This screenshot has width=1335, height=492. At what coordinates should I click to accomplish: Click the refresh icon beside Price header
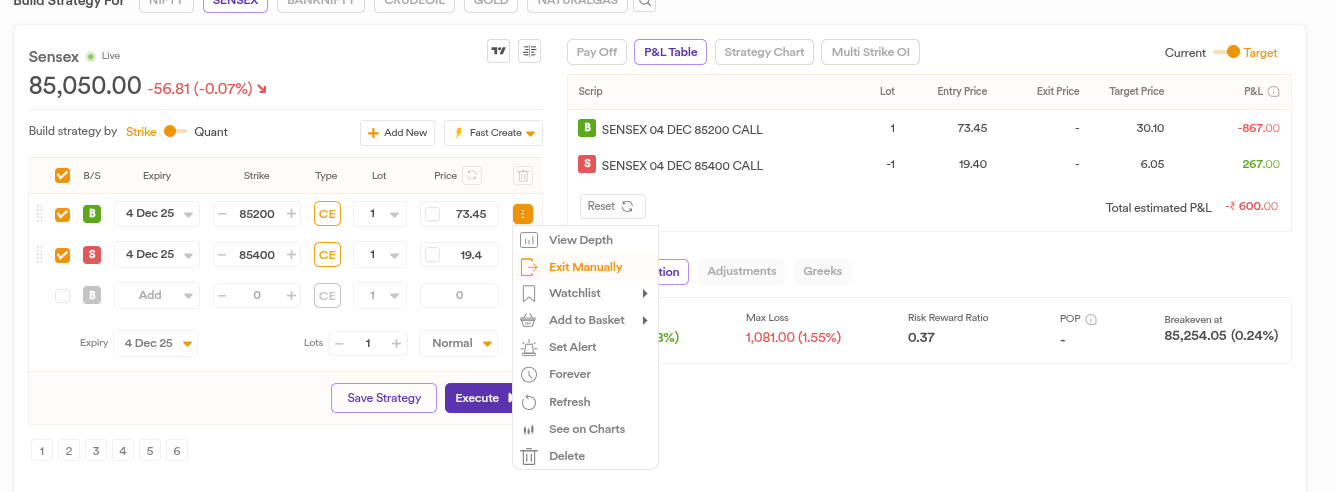pos(473,176)
